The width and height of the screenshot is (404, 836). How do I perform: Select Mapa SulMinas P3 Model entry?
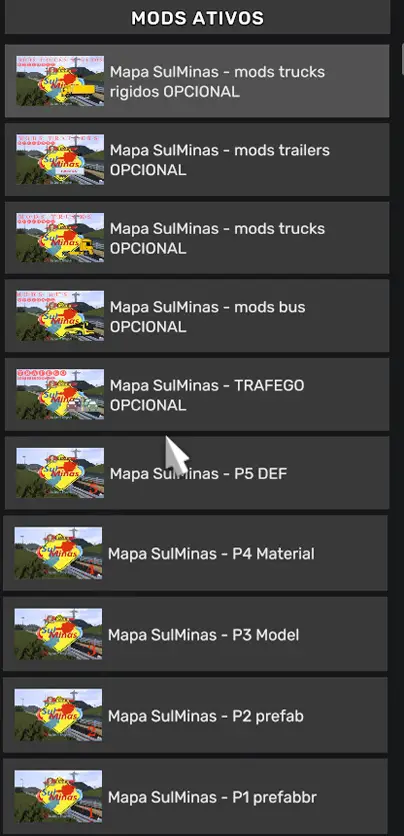(195, 634)
